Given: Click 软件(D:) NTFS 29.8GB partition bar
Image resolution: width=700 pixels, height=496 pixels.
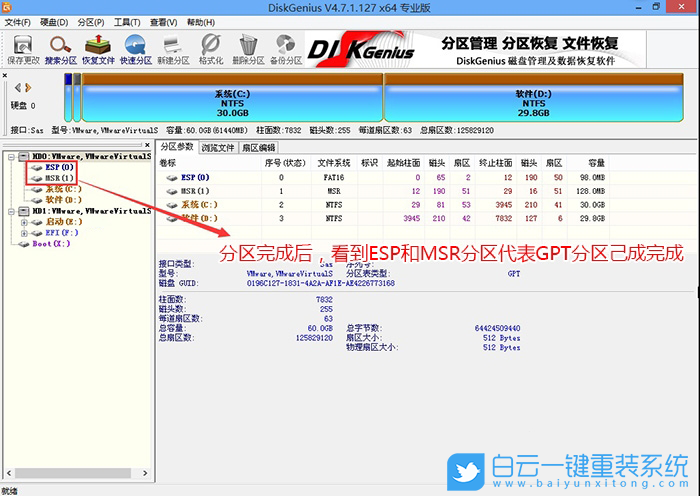Looking at the screenshot, I should (533, 98).
